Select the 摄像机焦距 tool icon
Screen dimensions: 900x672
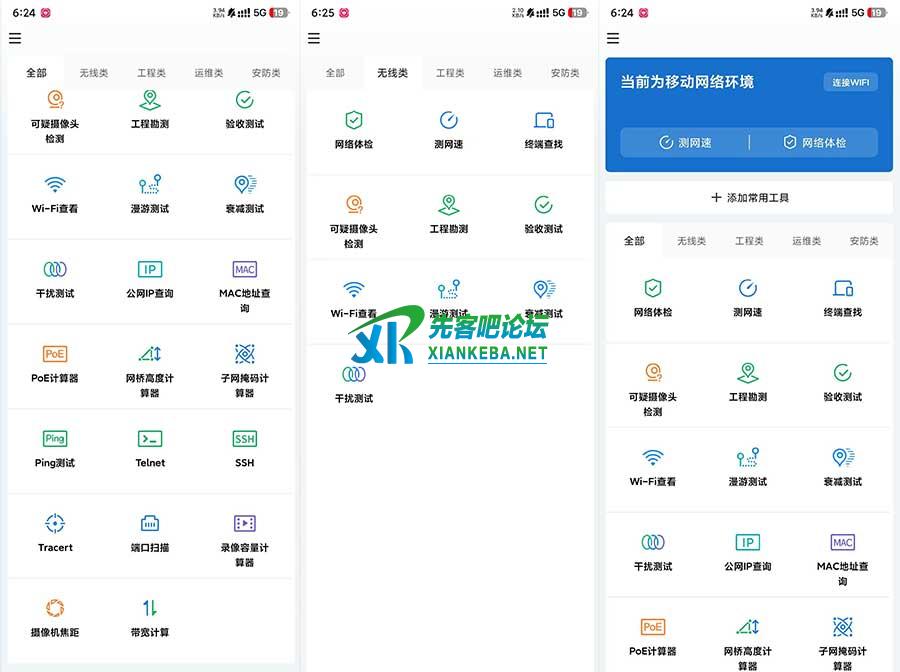coord(55,615)
